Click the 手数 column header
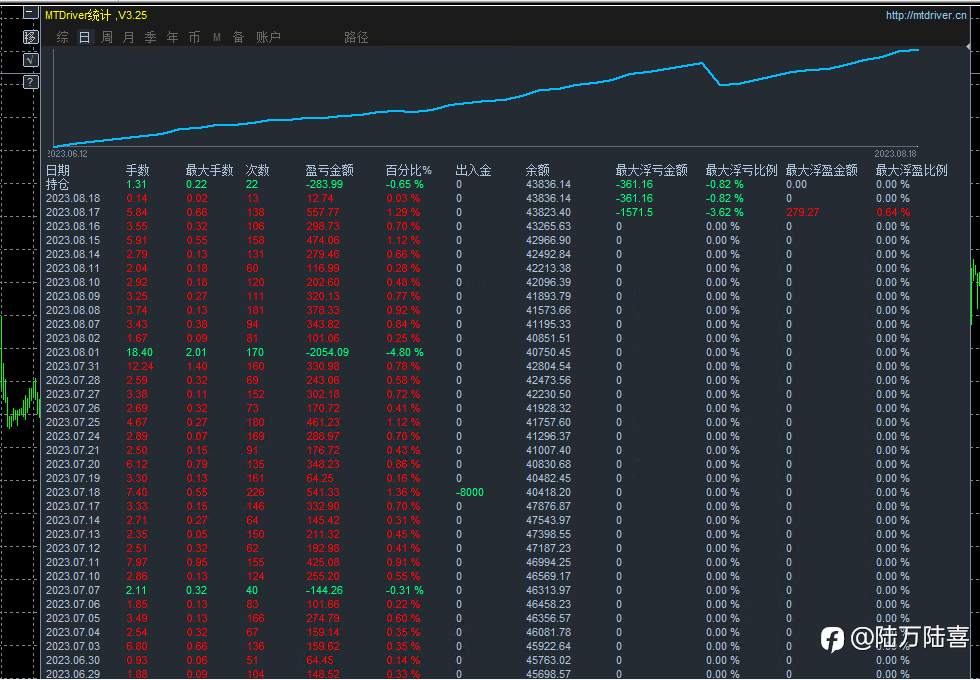This screenshot has width=980, height=680. (138, 170)
